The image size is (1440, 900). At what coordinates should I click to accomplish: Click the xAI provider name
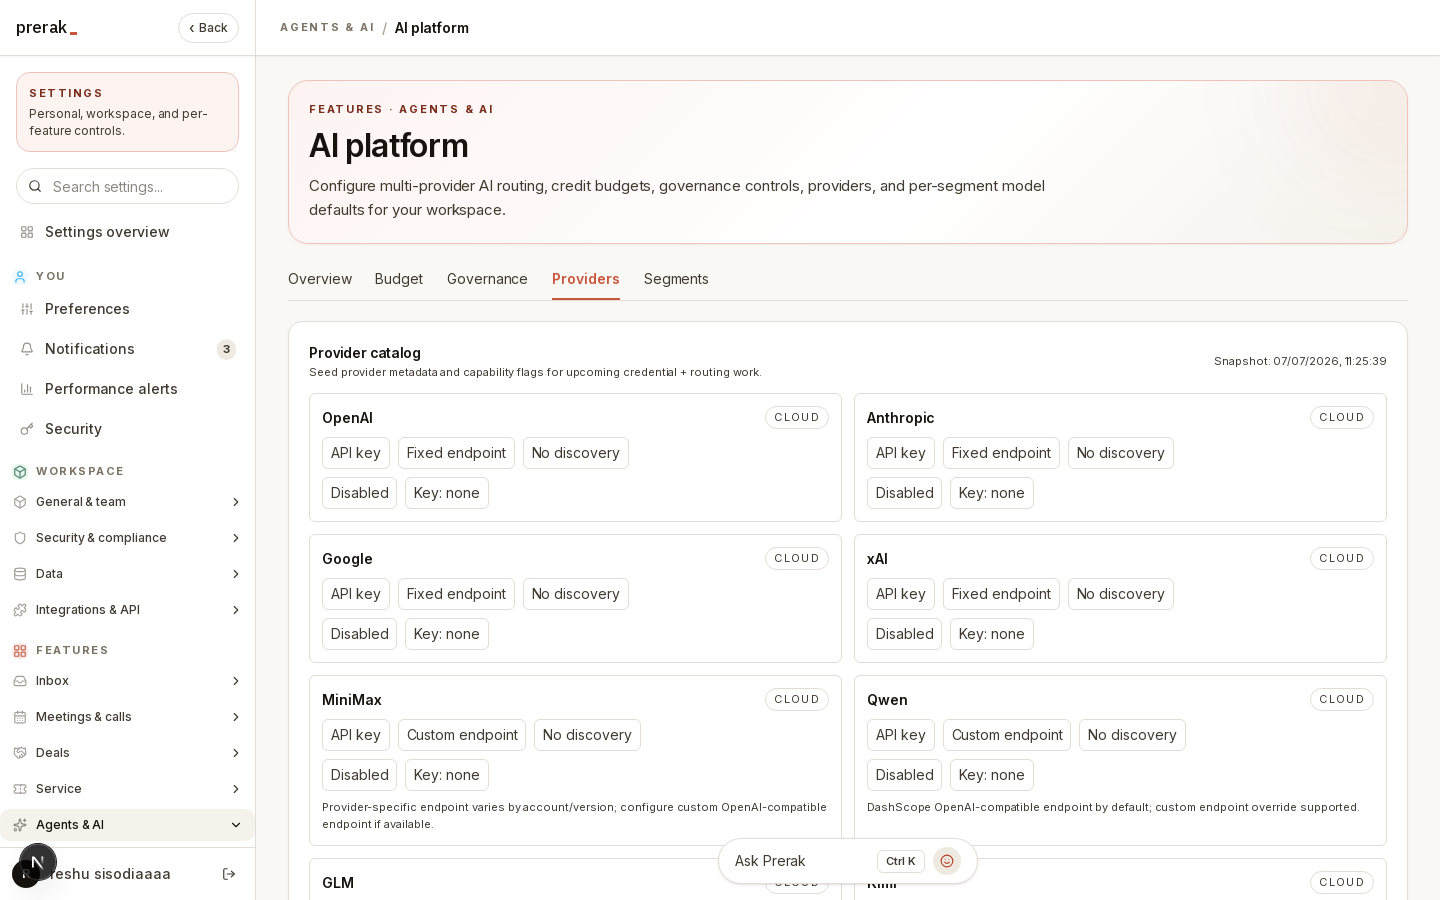coord(877,559)
